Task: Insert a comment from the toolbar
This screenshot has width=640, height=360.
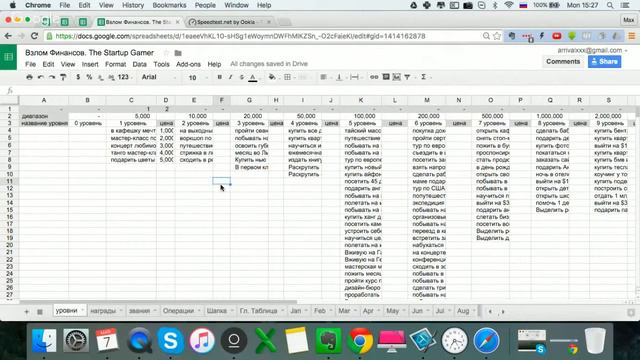Action: pos(386,77)
